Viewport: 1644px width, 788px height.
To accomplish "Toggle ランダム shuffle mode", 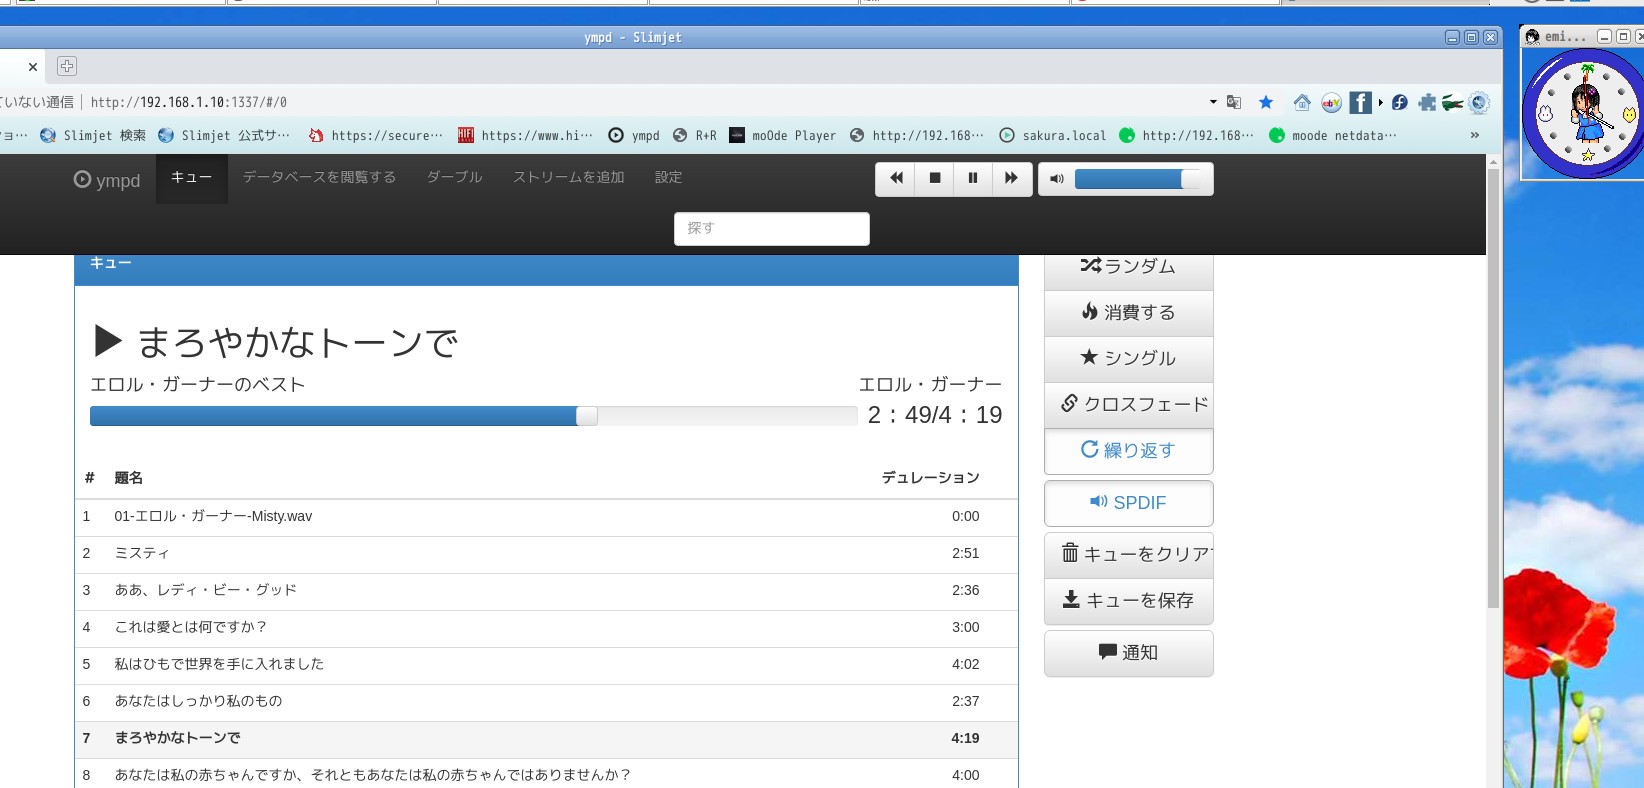I will 1128,267.
